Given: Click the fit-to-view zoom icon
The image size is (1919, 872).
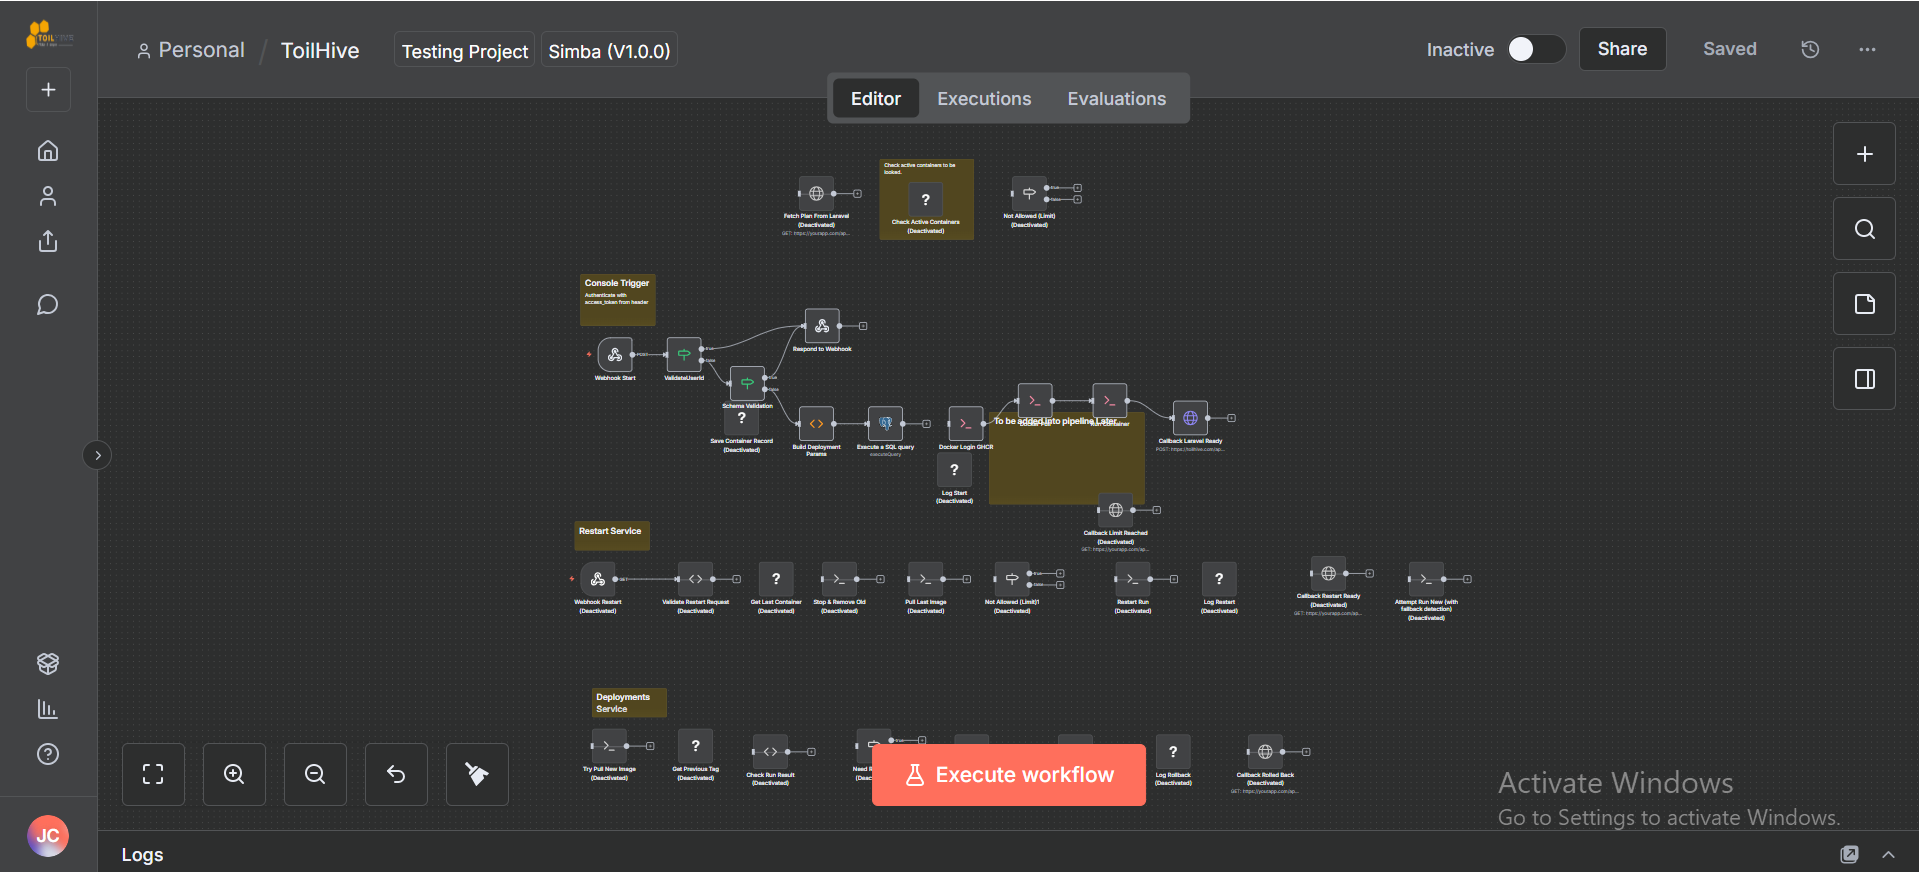Looking at the screenshot, I should (153, 774).
